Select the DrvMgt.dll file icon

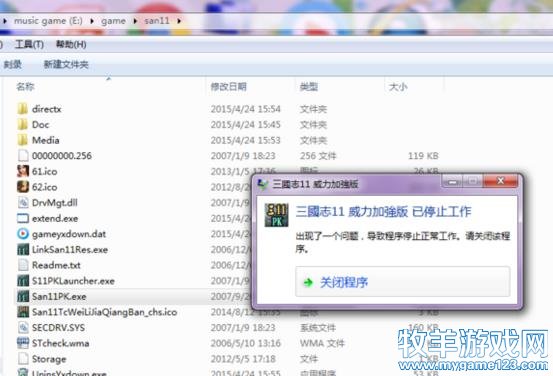23,202
